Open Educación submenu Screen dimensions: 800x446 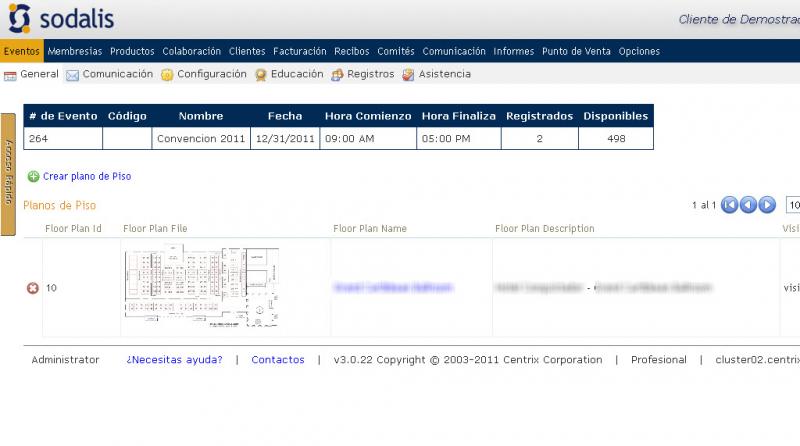289,74
